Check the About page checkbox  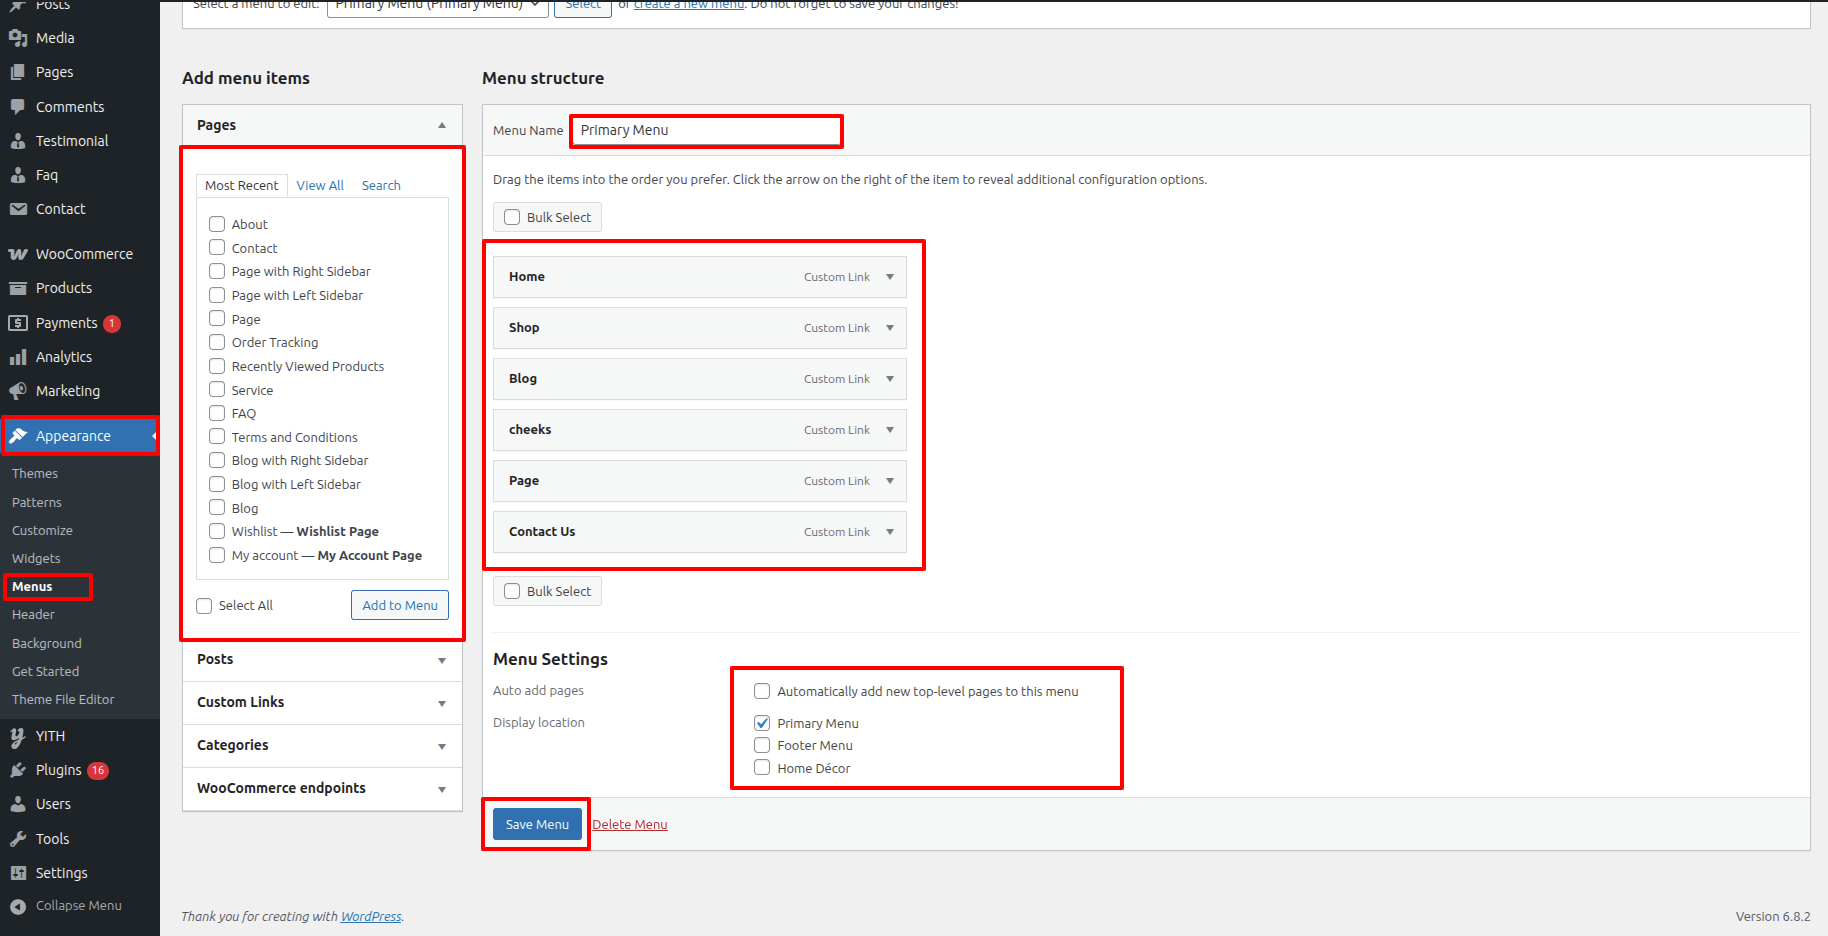pos(217,224)
